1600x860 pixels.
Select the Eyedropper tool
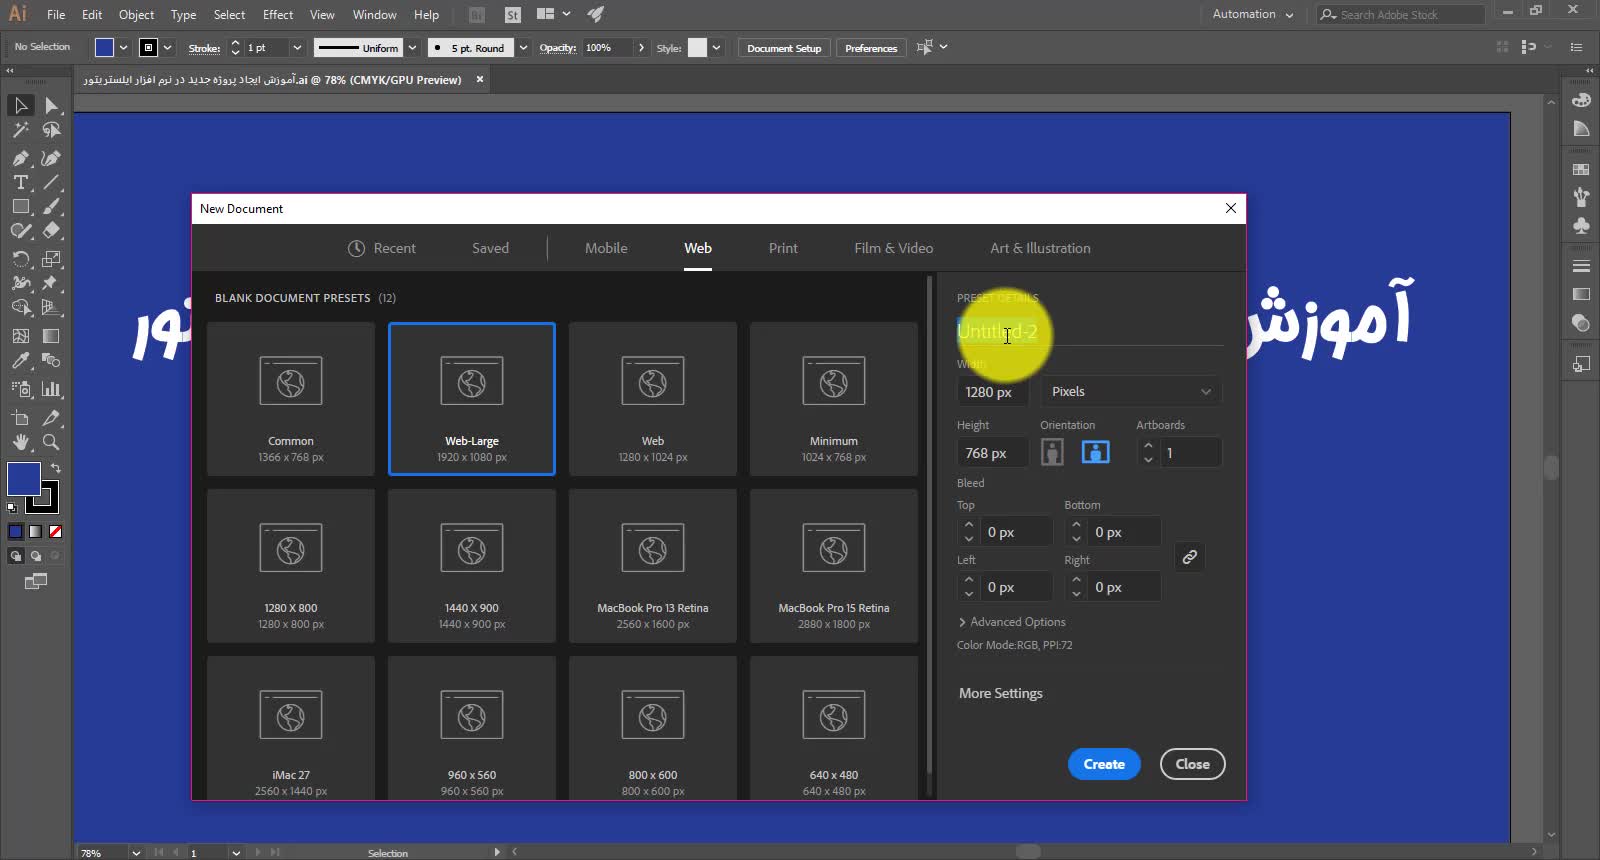coord(20,361)
